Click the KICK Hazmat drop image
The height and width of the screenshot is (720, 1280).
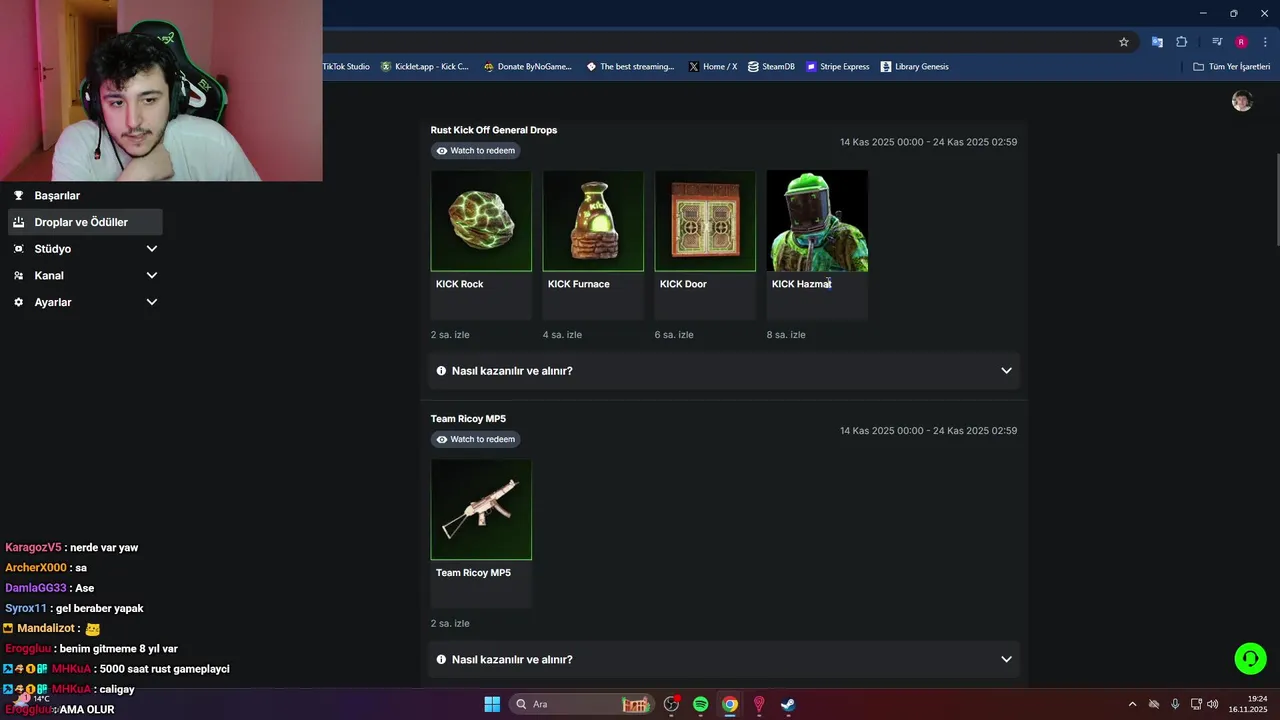817,221
